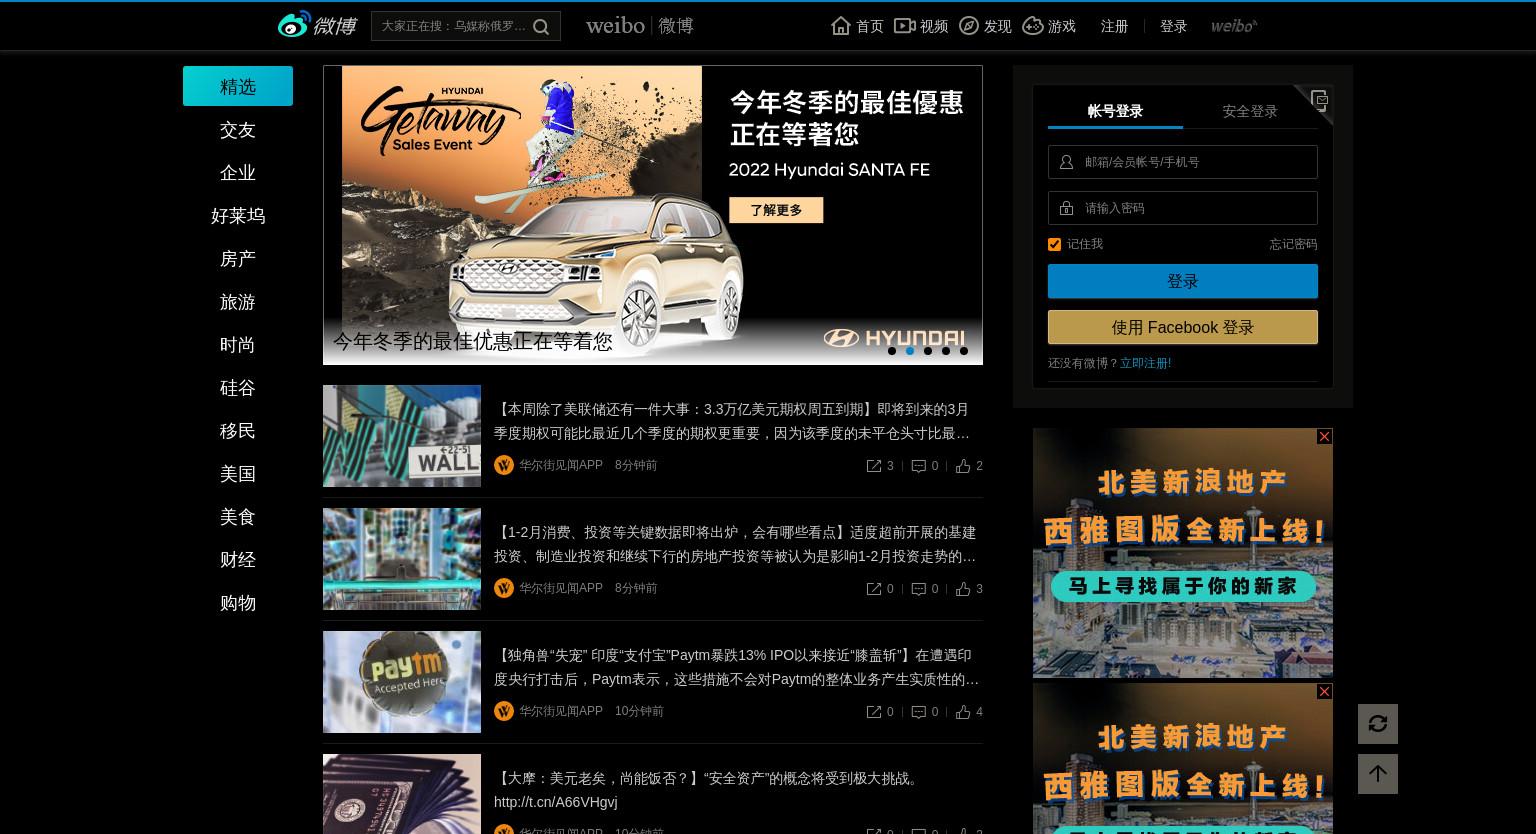Open 视频 video navigation item

click(x=921, y=26)
